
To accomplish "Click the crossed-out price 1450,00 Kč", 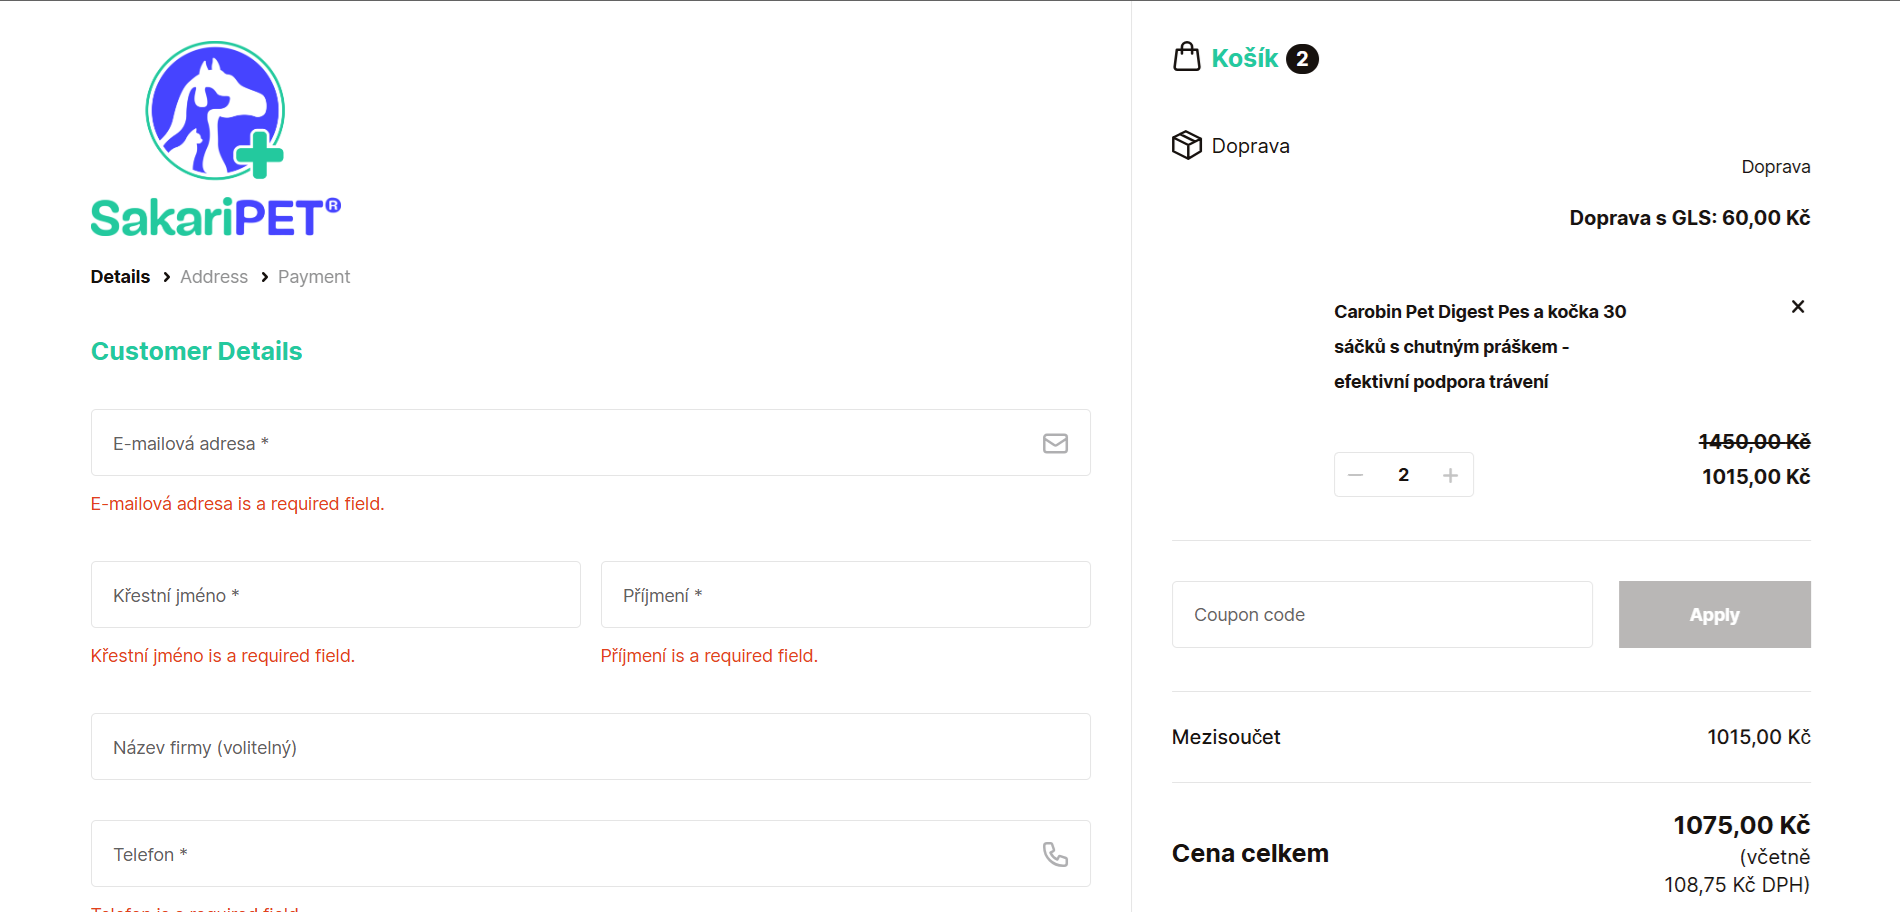I will 1754,442.
